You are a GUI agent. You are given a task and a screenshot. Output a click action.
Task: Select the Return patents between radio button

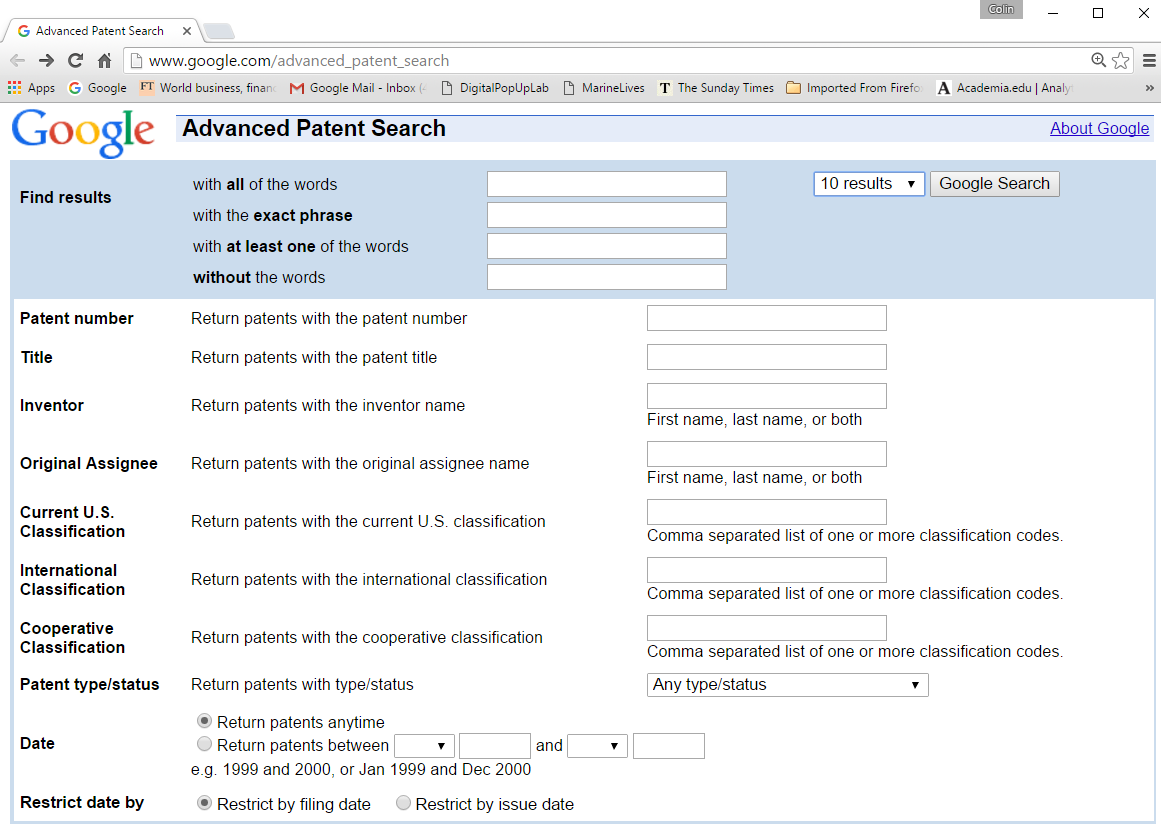click(205, 744)
